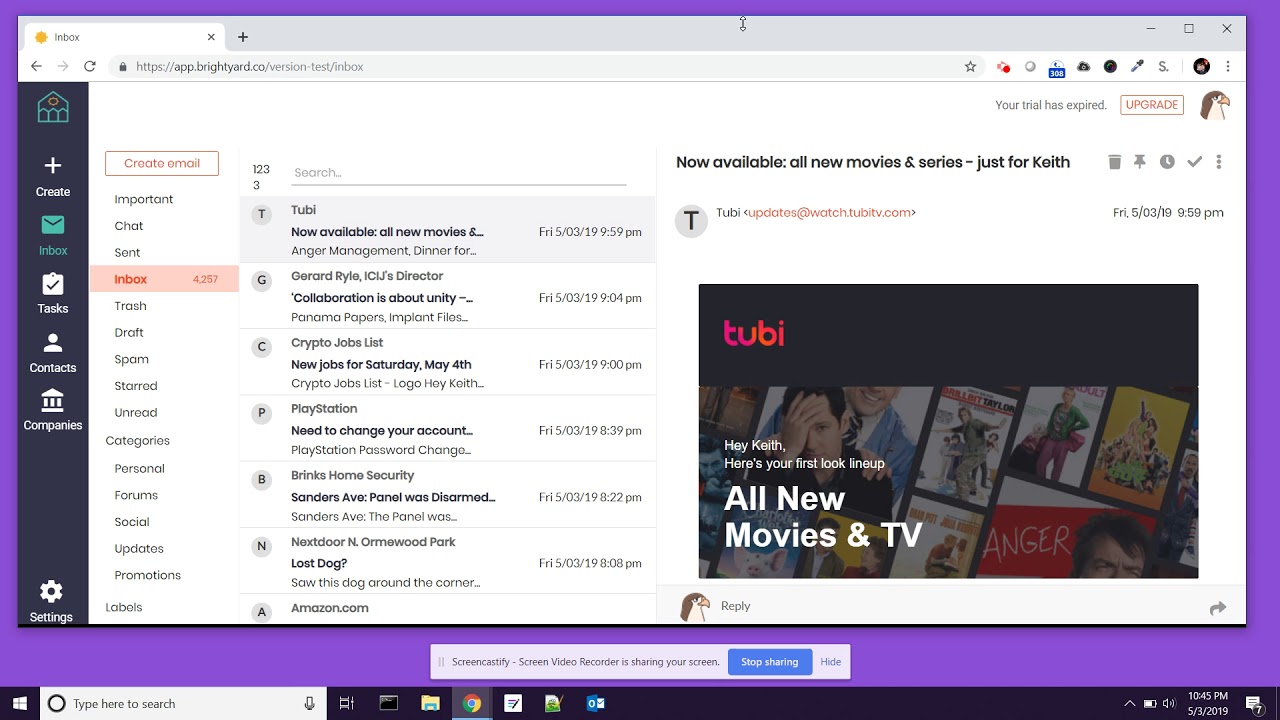1280x720 pixels.
Task: Open the Nextdoor Lost Dog email
Action: 448,561
